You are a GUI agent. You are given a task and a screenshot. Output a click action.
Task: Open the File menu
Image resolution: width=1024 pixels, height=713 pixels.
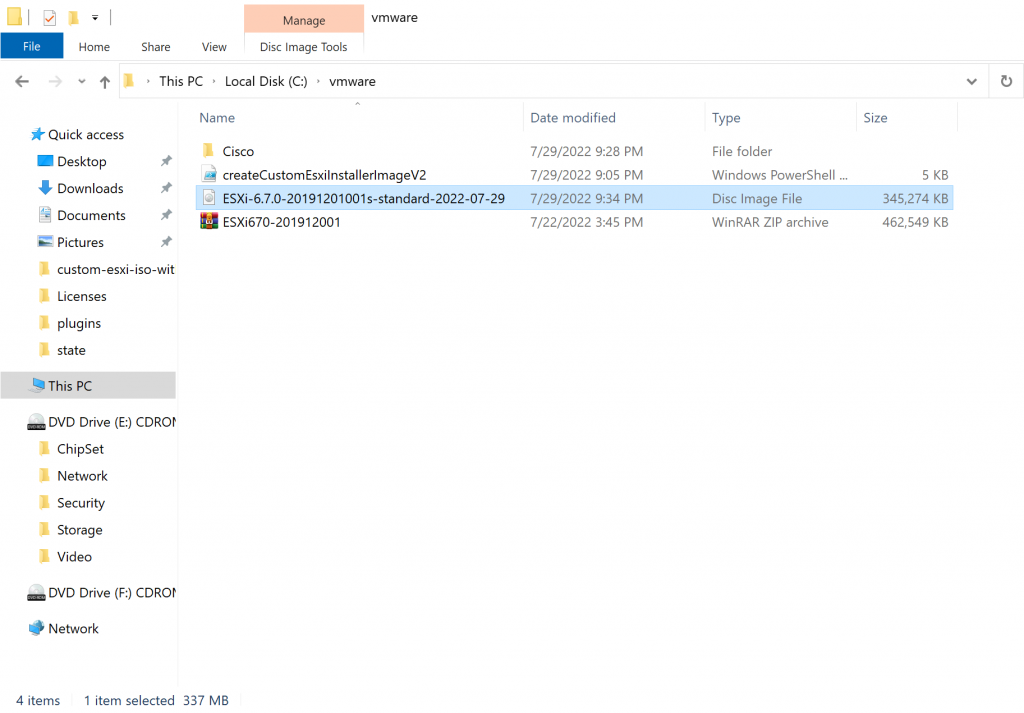[31, 46]
